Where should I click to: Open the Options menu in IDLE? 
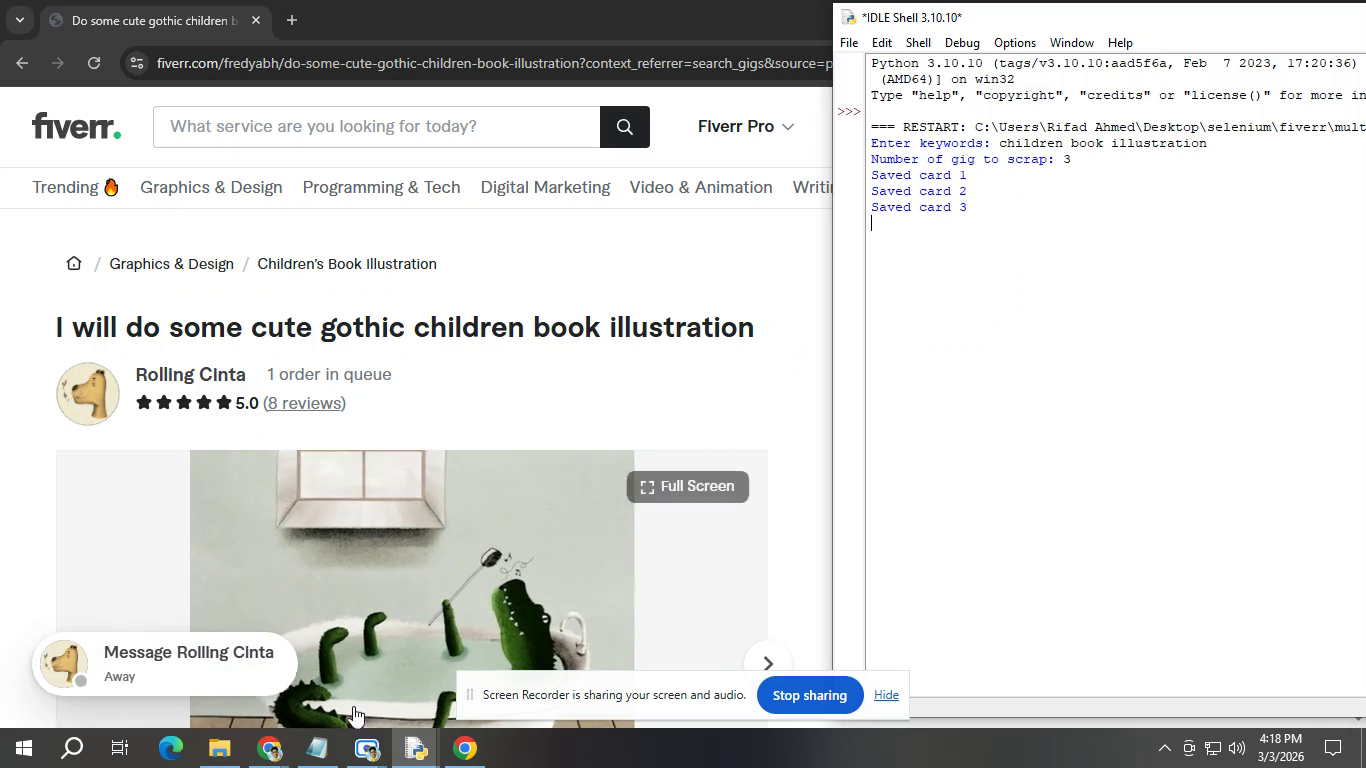1014,43
